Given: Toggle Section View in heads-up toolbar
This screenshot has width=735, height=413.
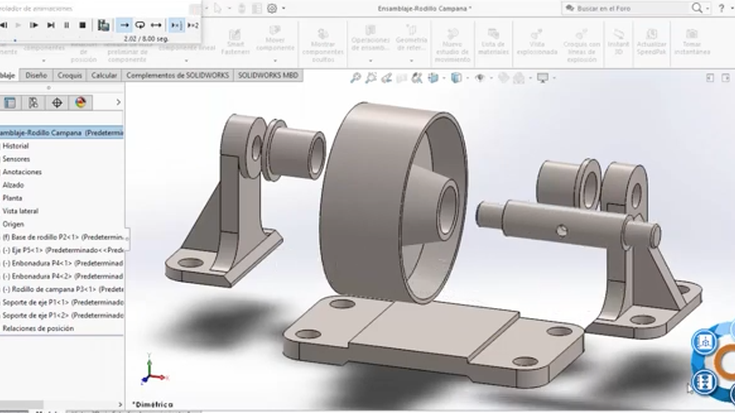Looking at the screenshot, I should (402, 78).
